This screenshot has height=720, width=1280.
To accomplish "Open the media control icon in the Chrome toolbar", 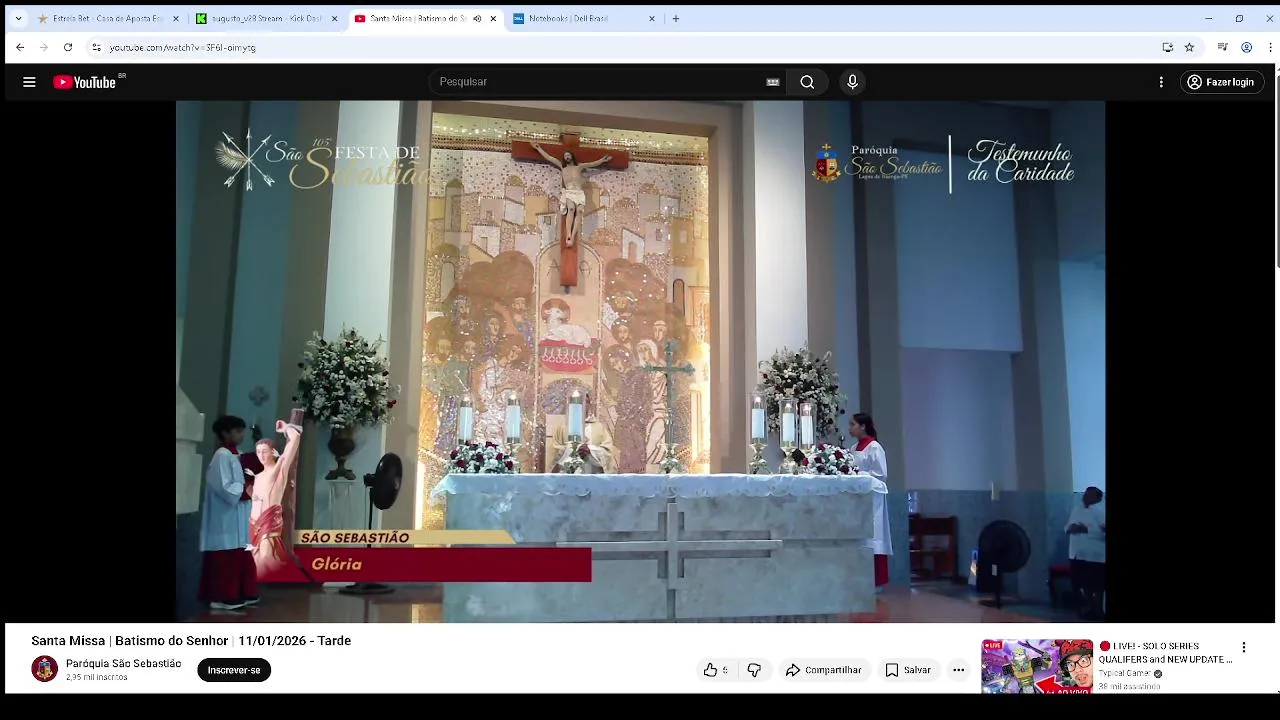I will [x=1222, y=47].
